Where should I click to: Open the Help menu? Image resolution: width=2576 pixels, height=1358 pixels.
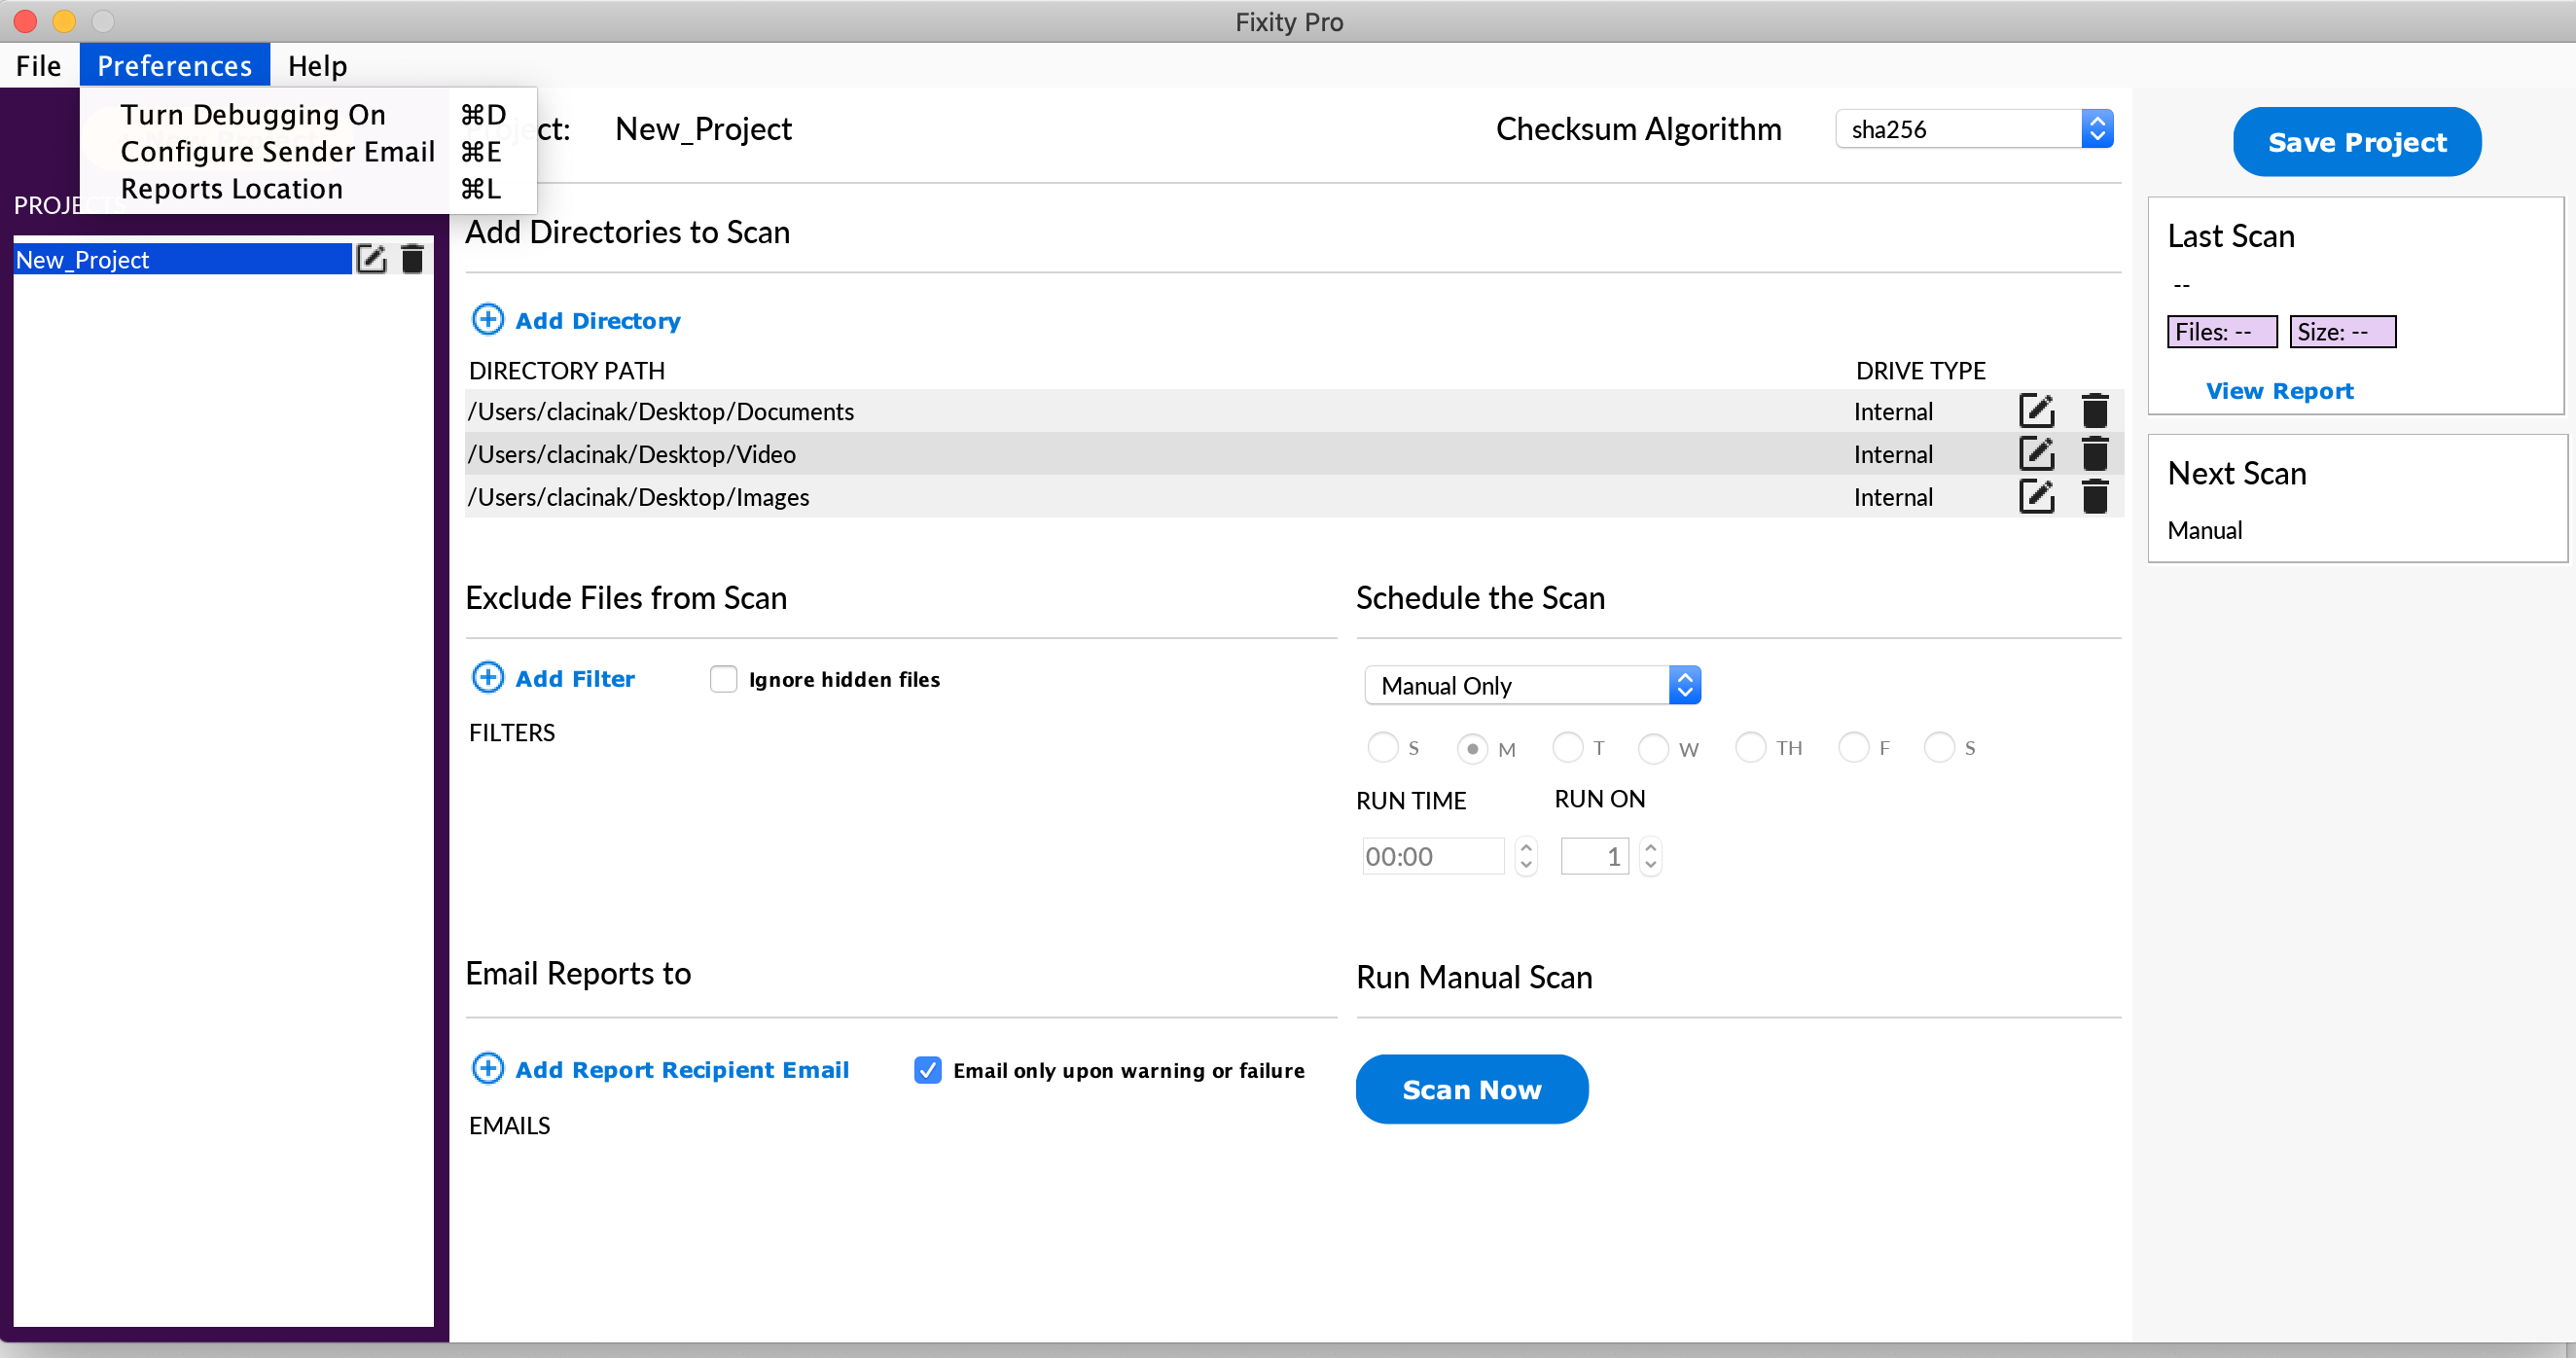click(317, 65)
